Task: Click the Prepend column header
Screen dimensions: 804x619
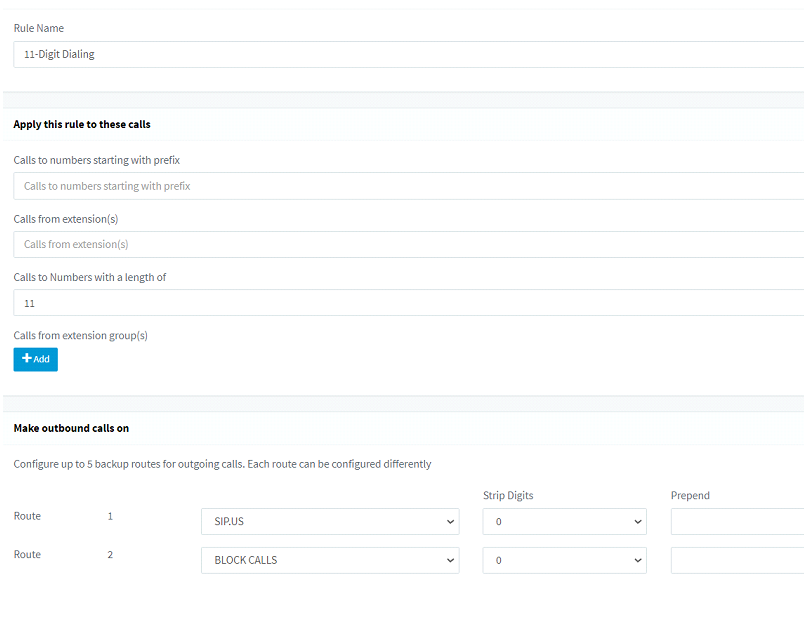Action: click(x=690, y=495)
